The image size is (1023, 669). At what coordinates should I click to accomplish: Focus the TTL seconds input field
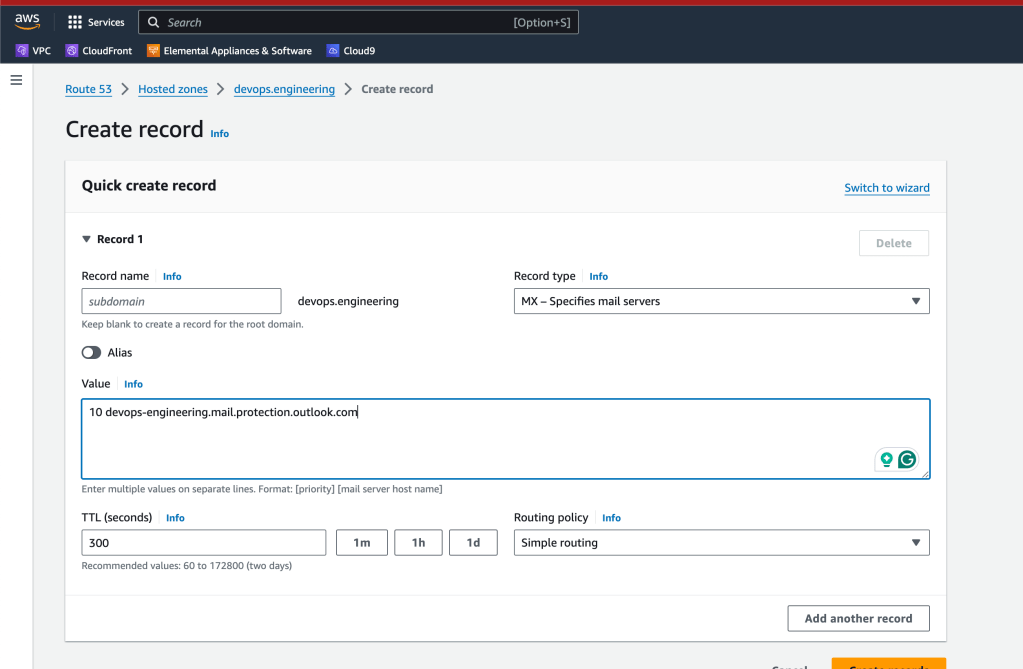tap(204, 542)
